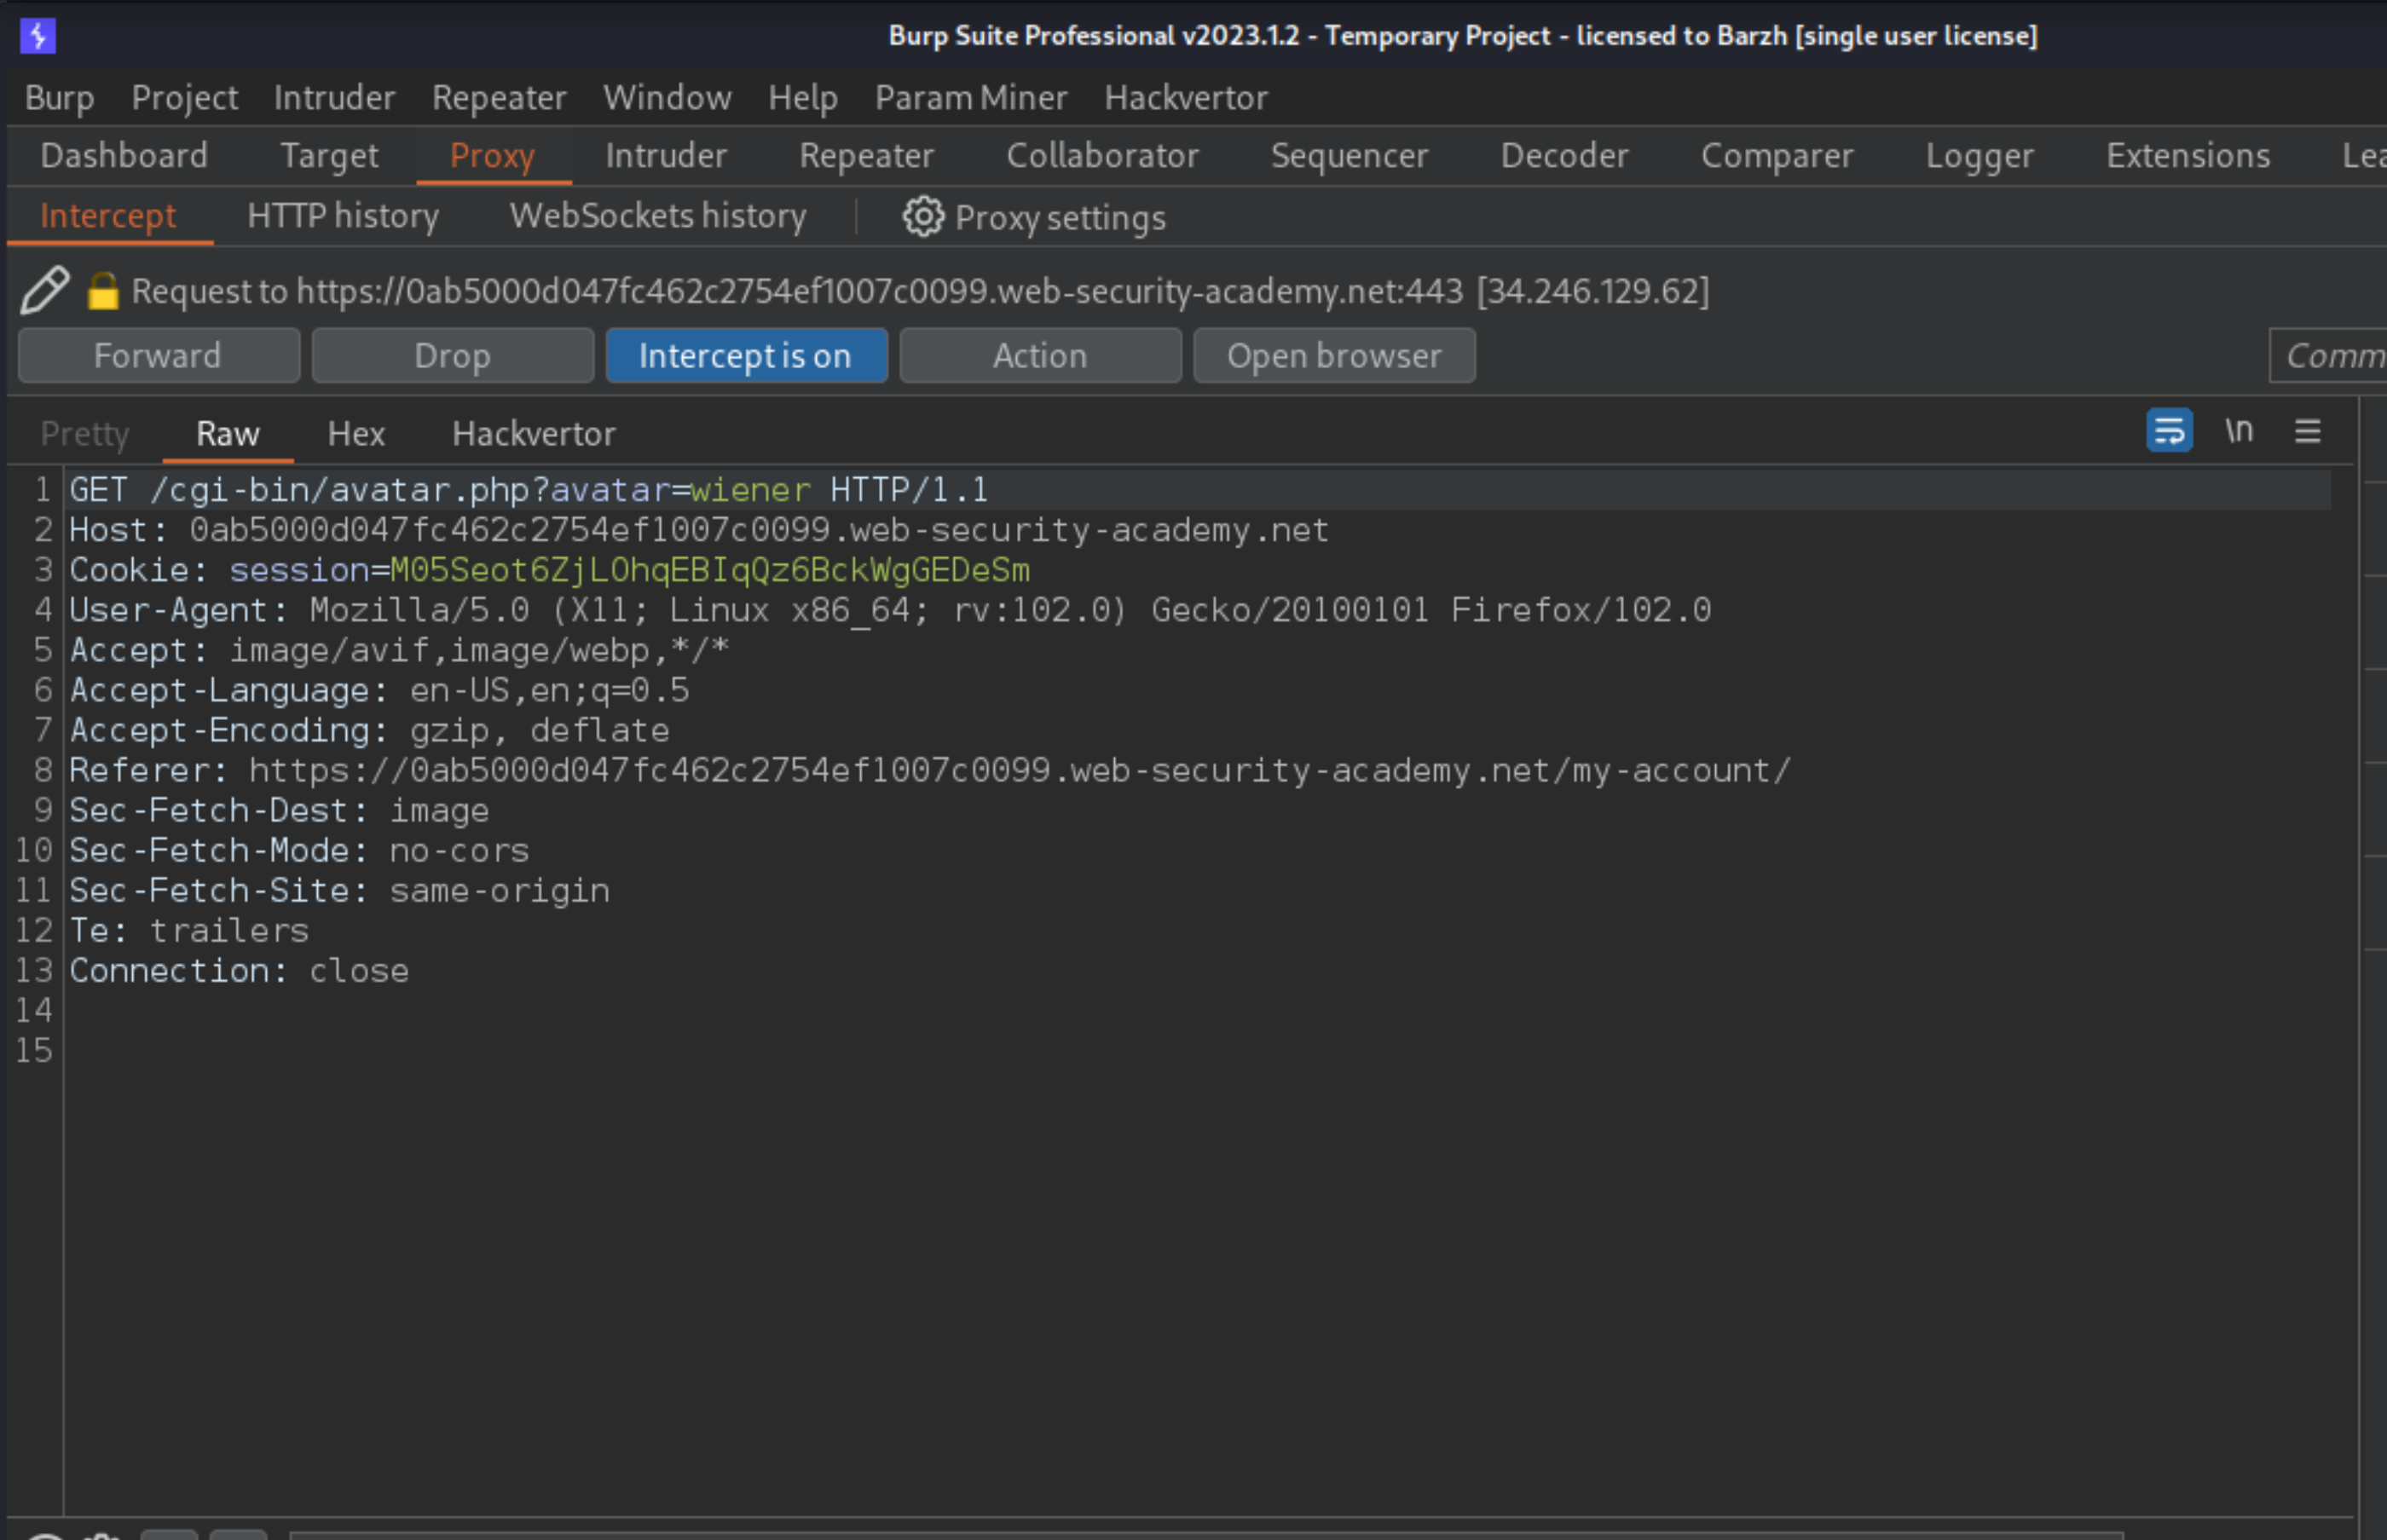Click the Open browser button
The width and height of the screenshot is (2387, 1540).
coord(1334,356)
